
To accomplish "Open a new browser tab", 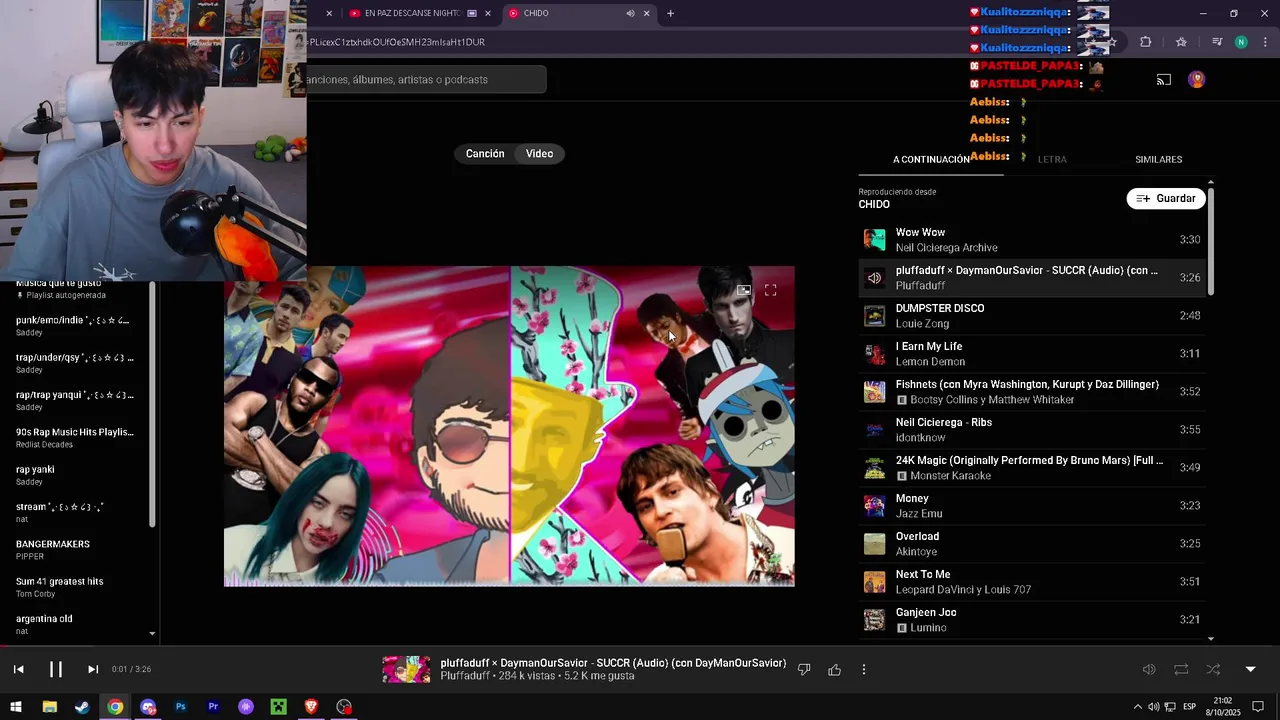I will click(670, 13).
